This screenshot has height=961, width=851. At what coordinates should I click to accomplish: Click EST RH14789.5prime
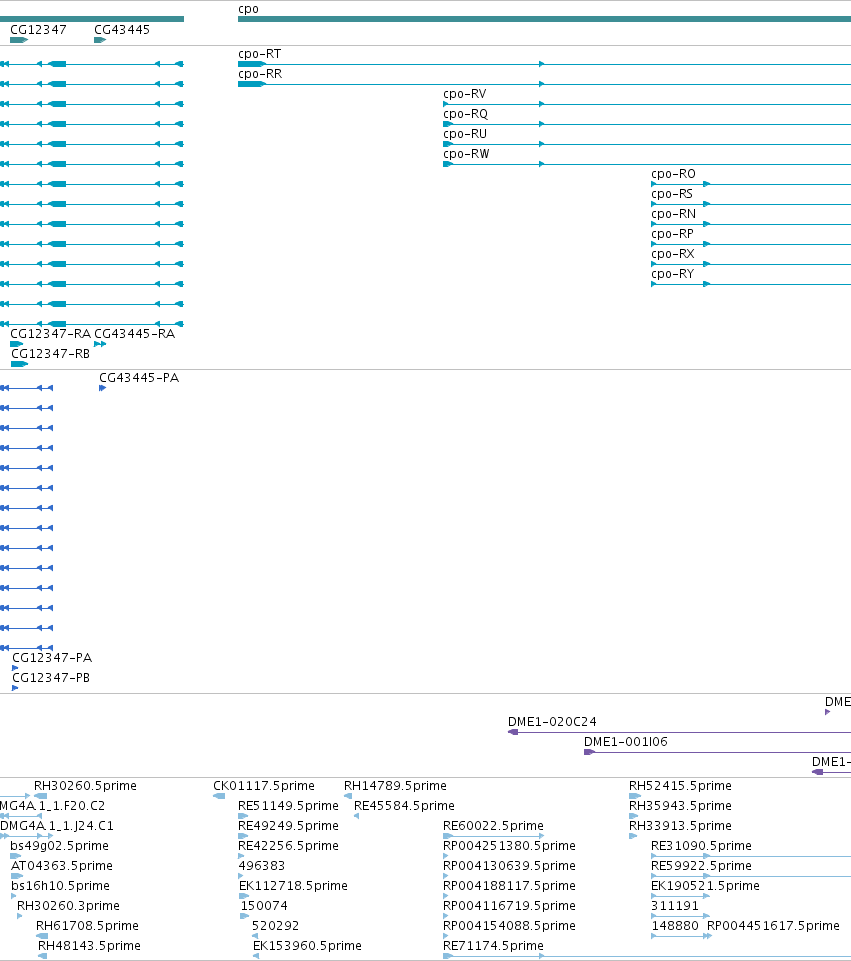(x=395, y=786)
